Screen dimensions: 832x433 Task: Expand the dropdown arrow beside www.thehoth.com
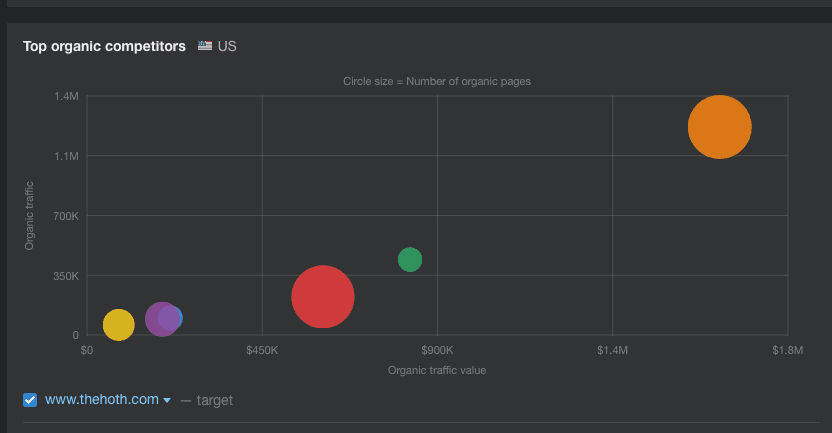[167, 401]
